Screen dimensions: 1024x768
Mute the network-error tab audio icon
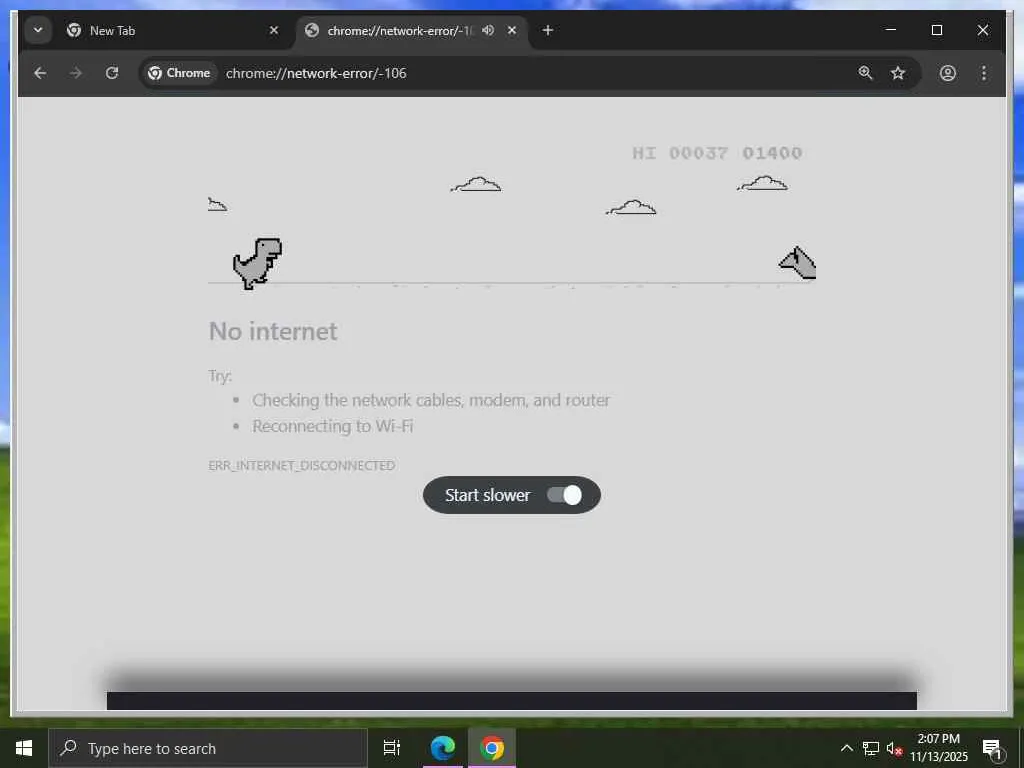tap(488, 30)
